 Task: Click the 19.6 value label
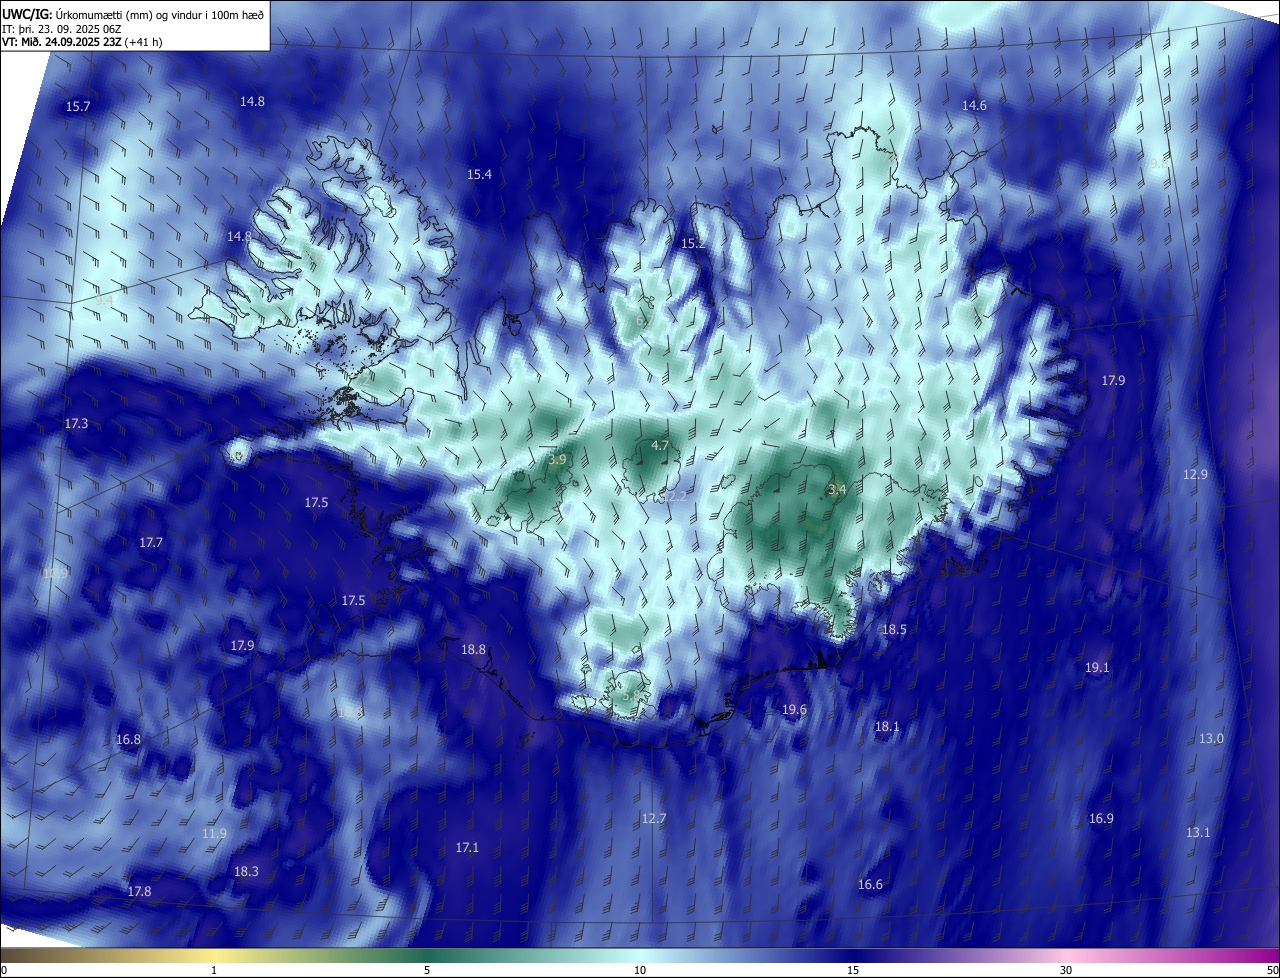pos(794,709)
